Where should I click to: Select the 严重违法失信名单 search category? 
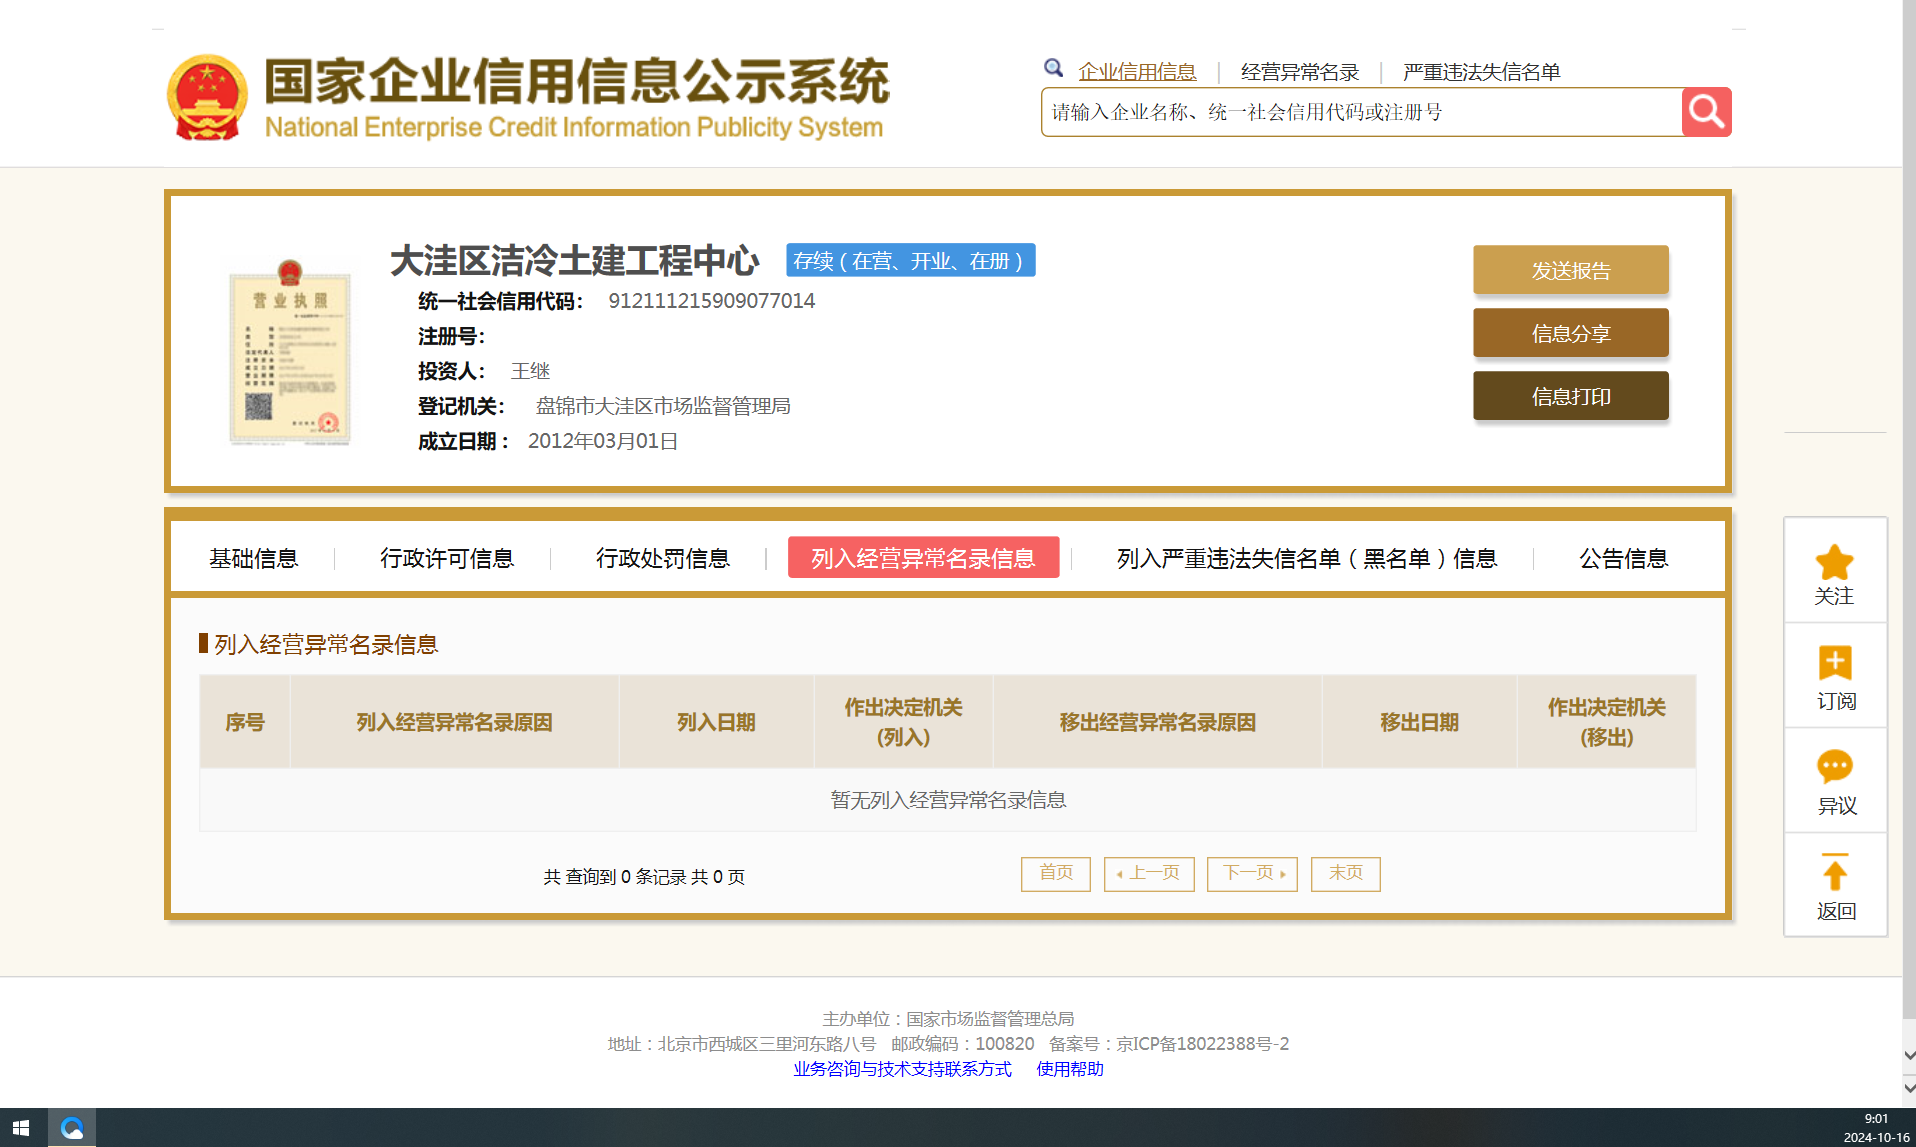1481,72
